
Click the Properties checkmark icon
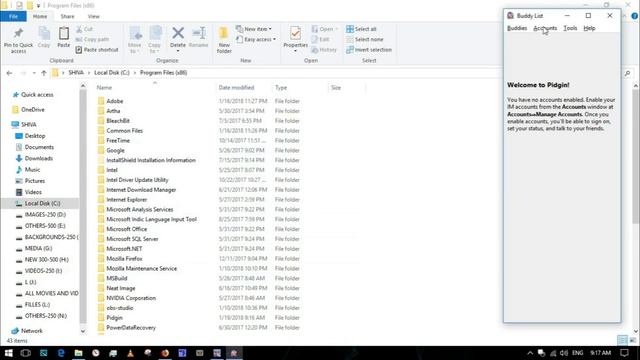point(296,33)
